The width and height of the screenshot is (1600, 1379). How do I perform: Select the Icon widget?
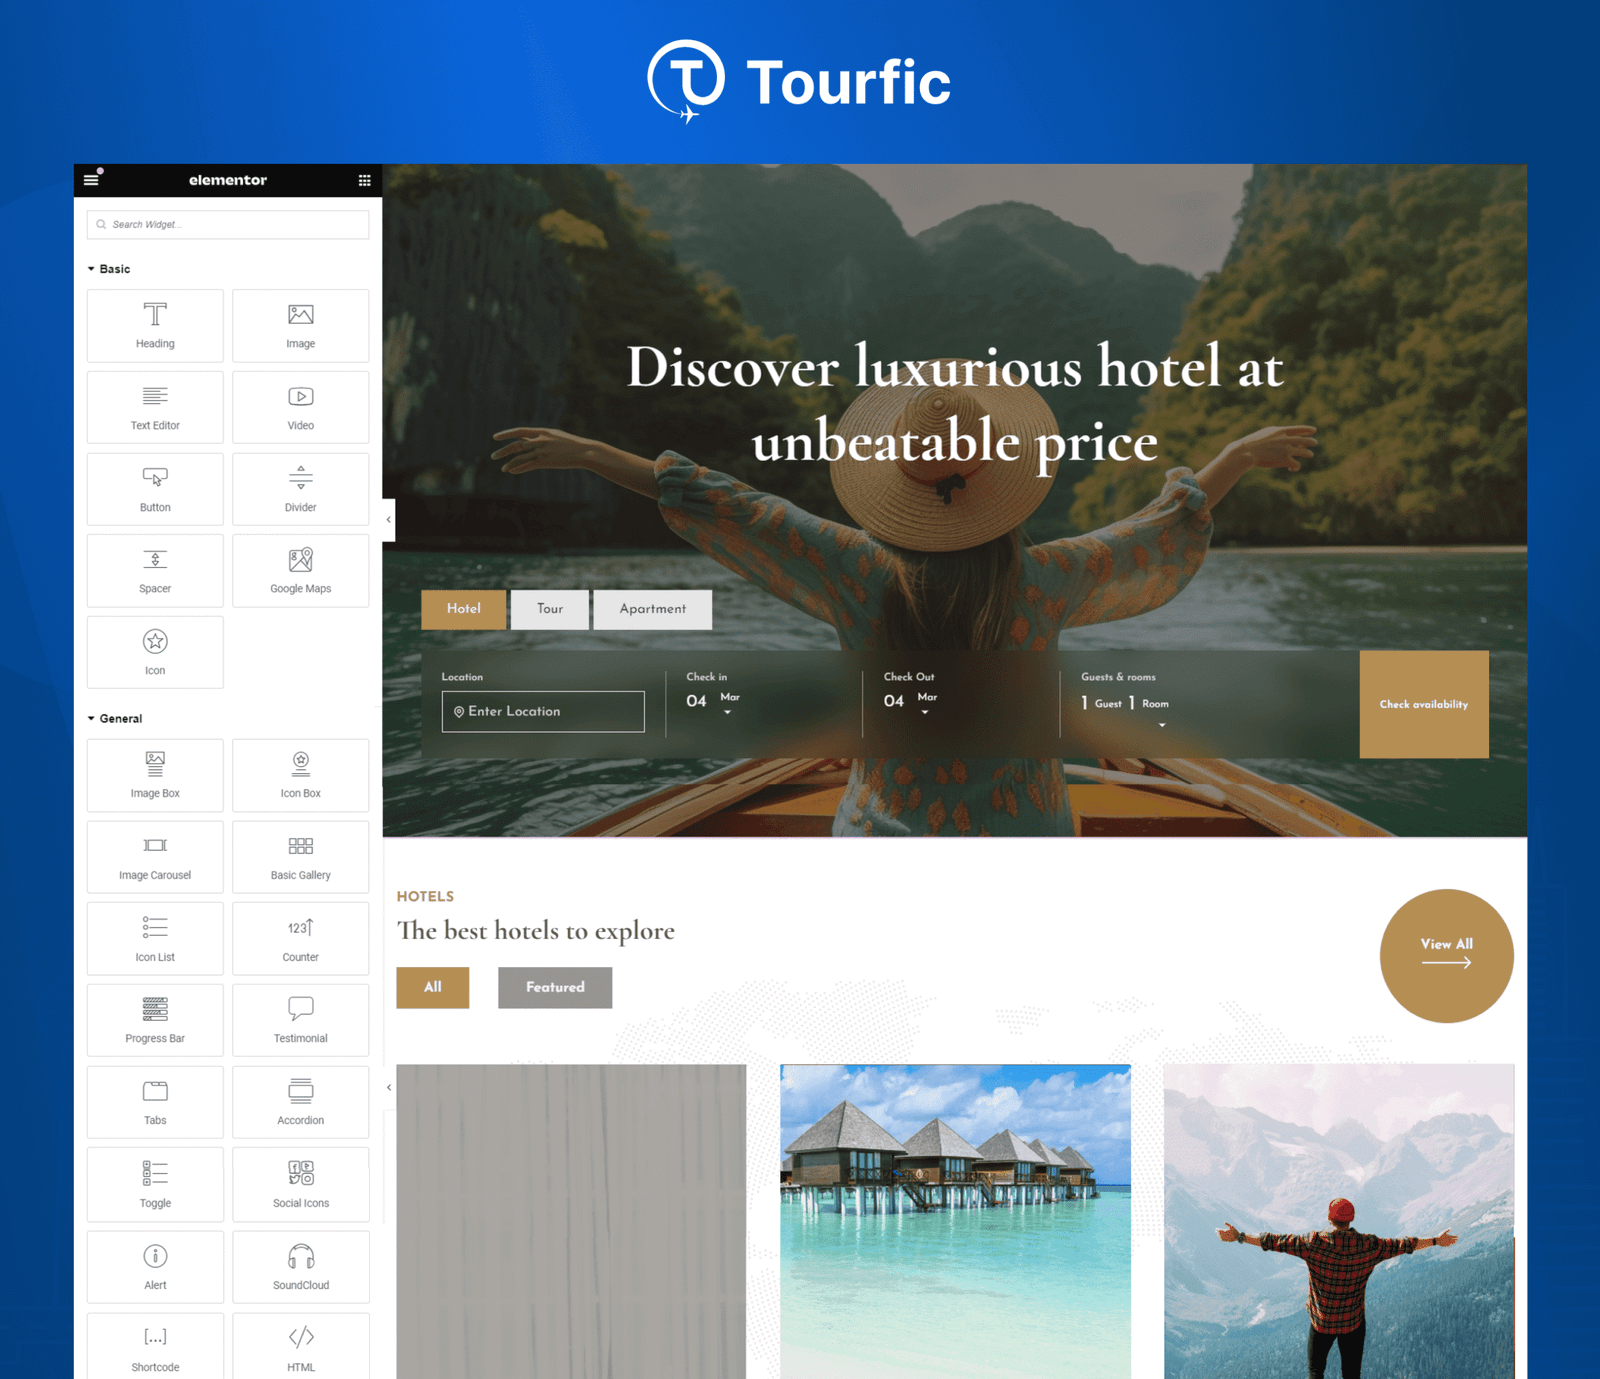coord(155,653)
